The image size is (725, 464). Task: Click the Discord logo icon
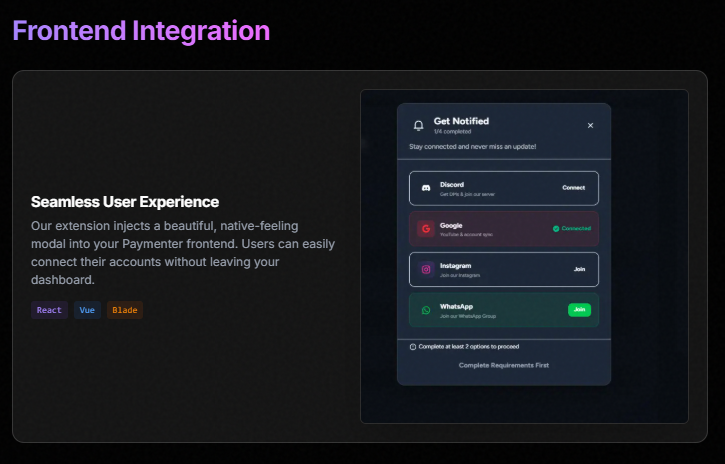[425, 188]
